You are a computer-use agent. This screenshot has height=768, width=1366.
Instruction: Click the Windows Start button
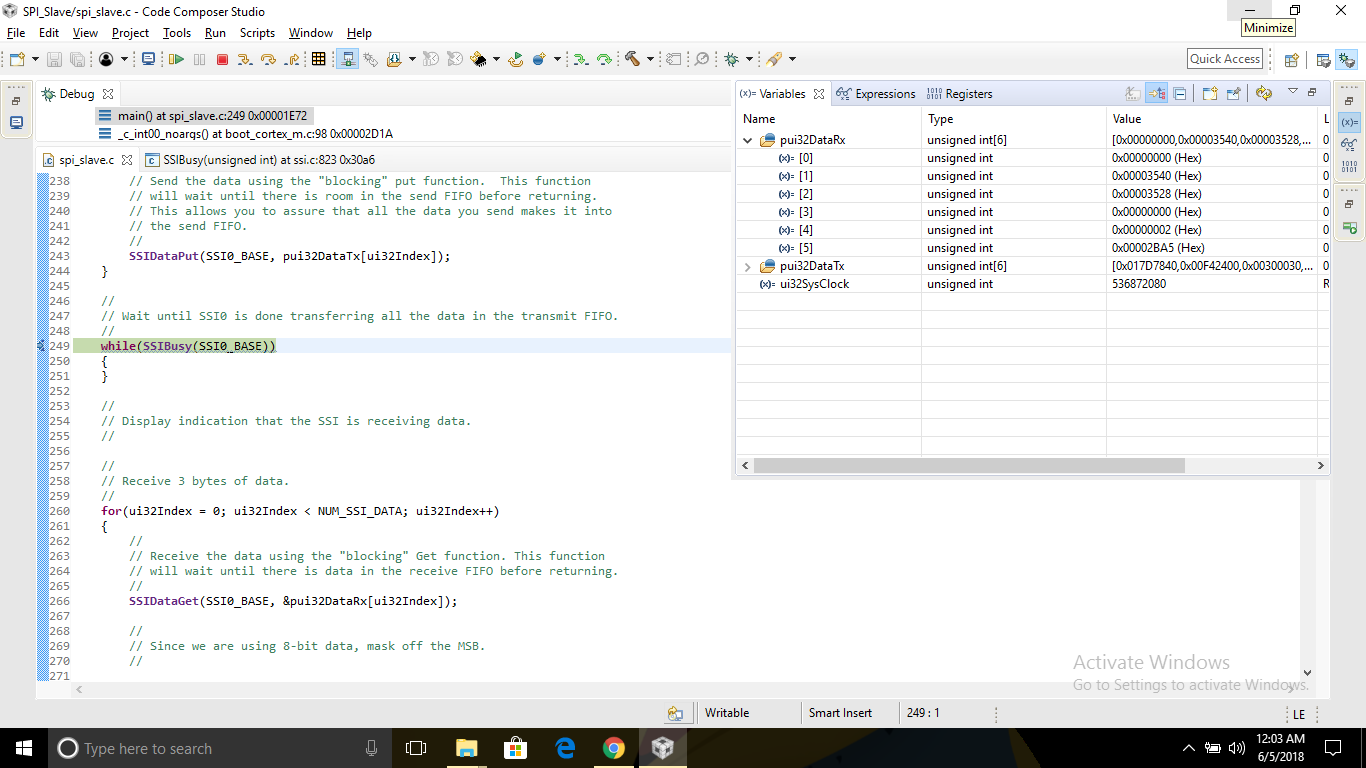[24, 748]
